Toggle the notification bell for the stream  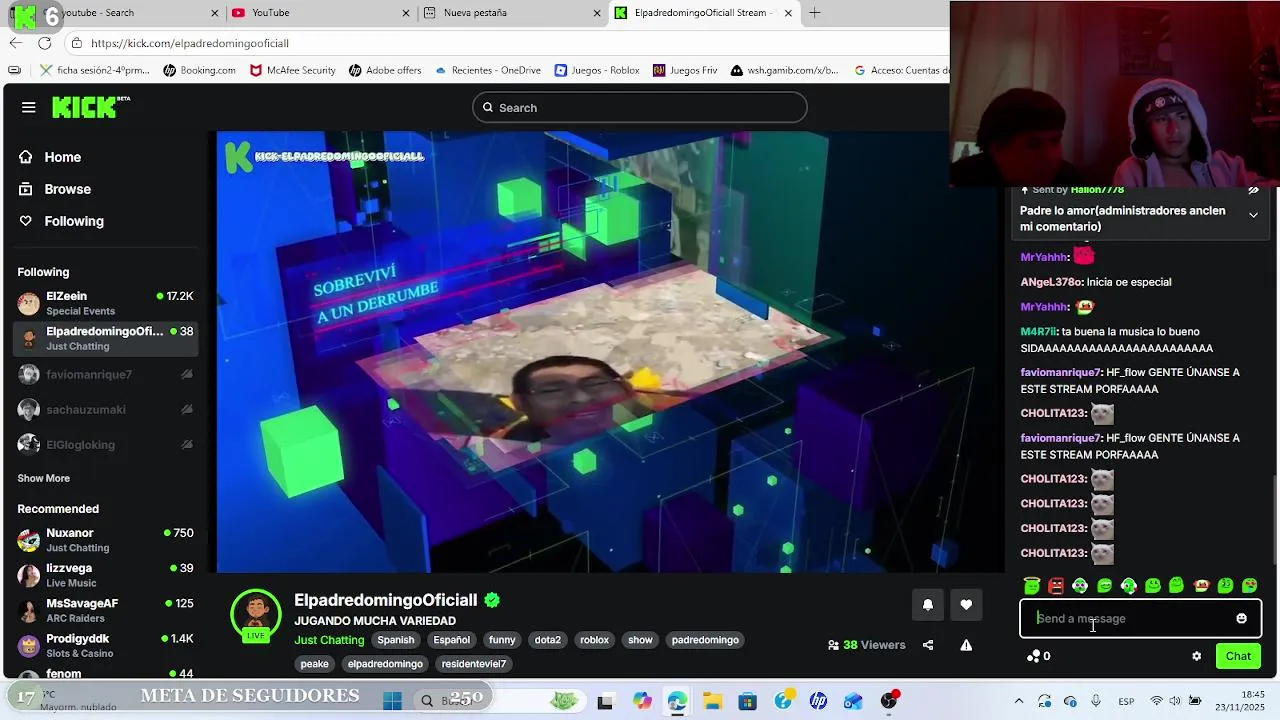coord(927,604)
